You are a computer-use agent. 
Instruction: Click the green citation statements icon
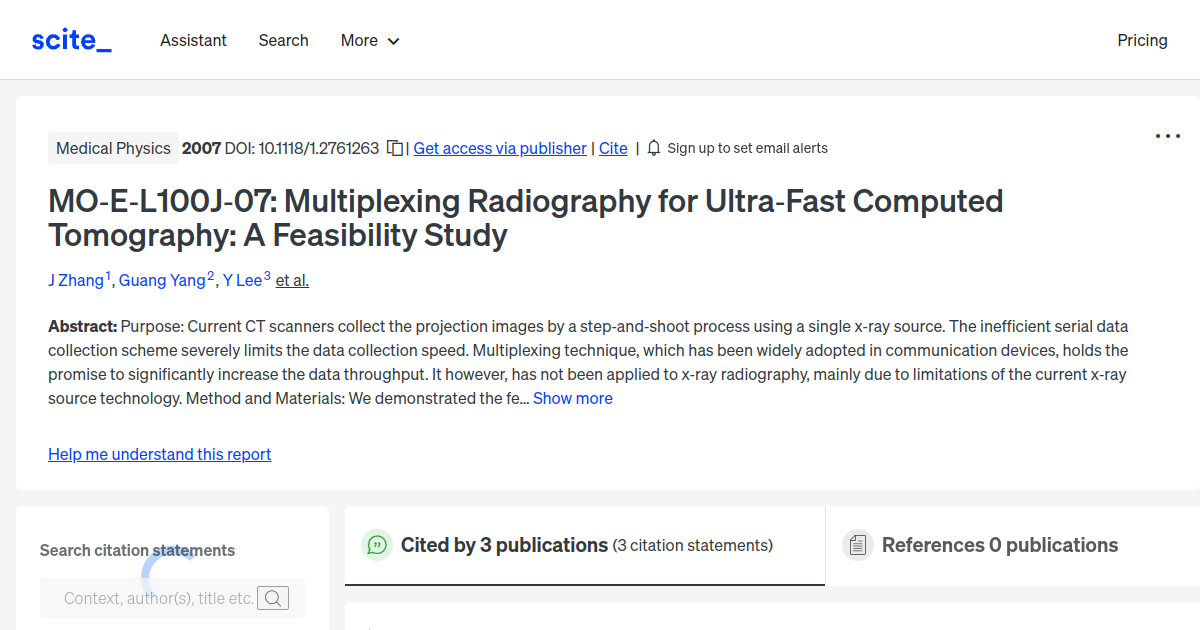376,545
